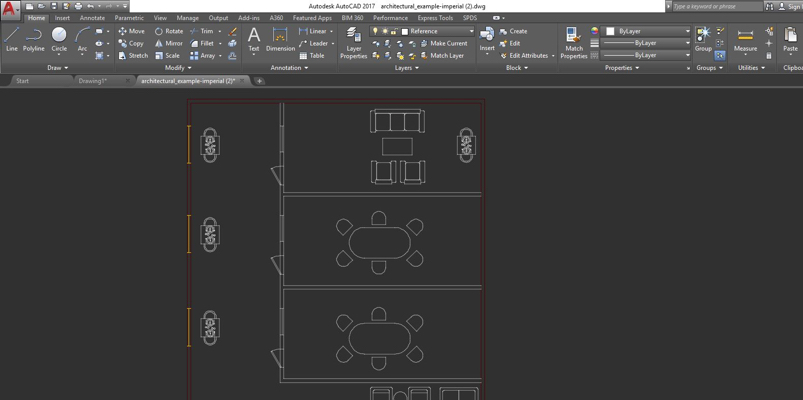Toggle freeze sun icon for Reference layer
Viewport: 803px width, 400px height.
(386, 31)
